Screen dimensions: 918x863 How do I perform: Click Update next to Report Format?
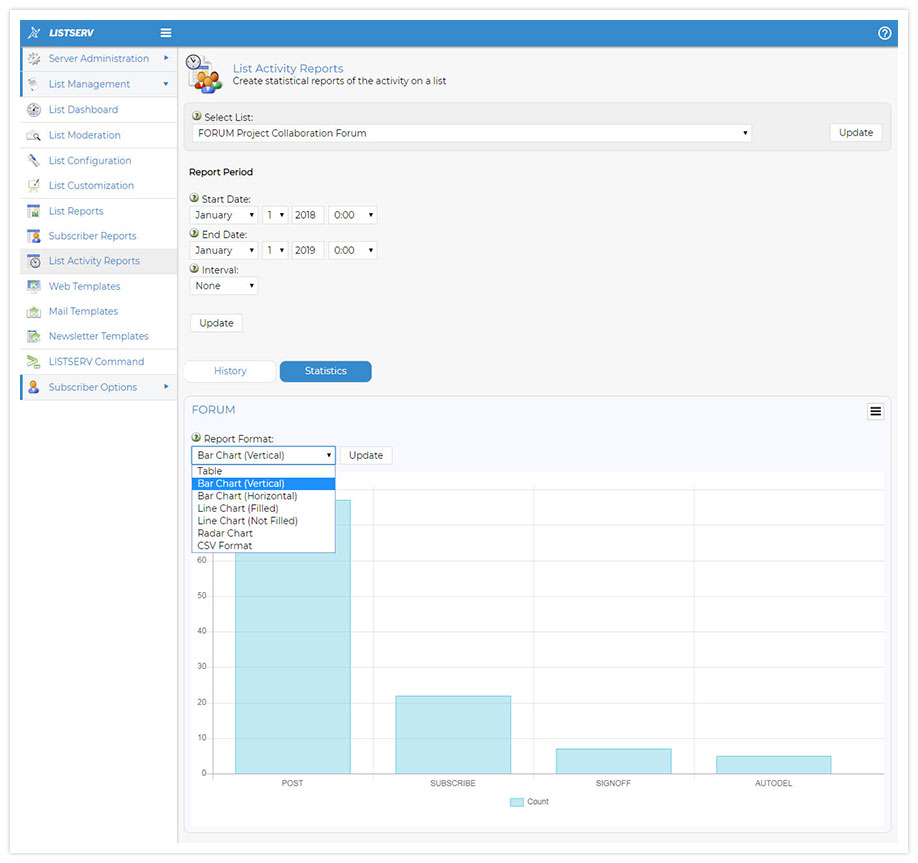[x=366, y=456]
